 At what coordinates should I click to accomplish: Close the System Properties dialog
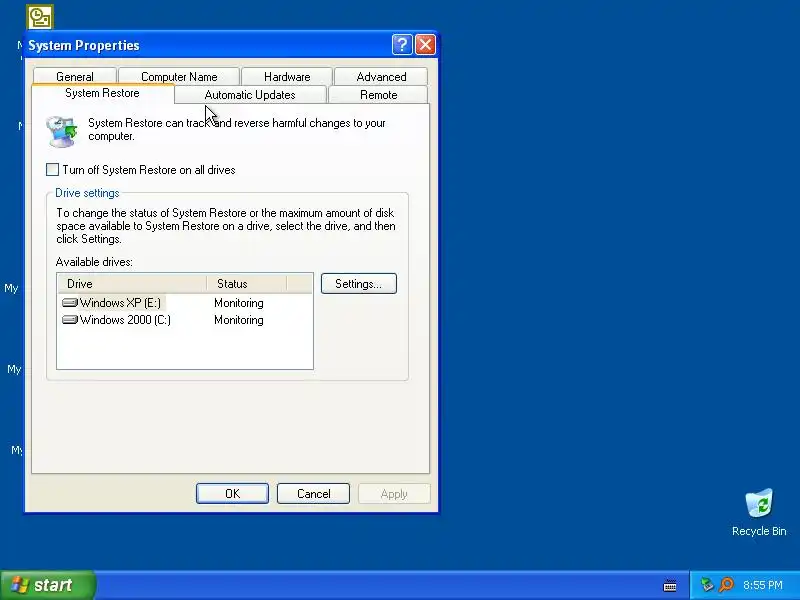tap(426, 45)
